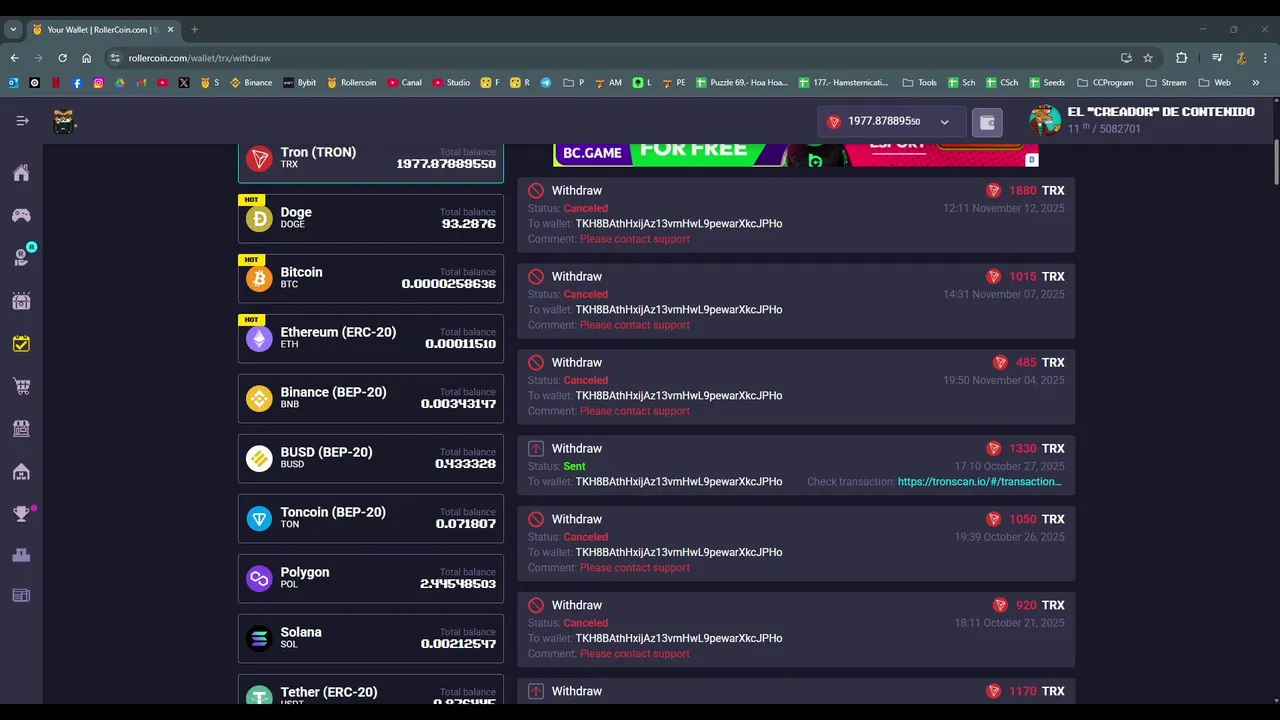This screenshot has height=720, width=1280.
Task: Open the user profile avatar
Action: [x=1045, y=120]
